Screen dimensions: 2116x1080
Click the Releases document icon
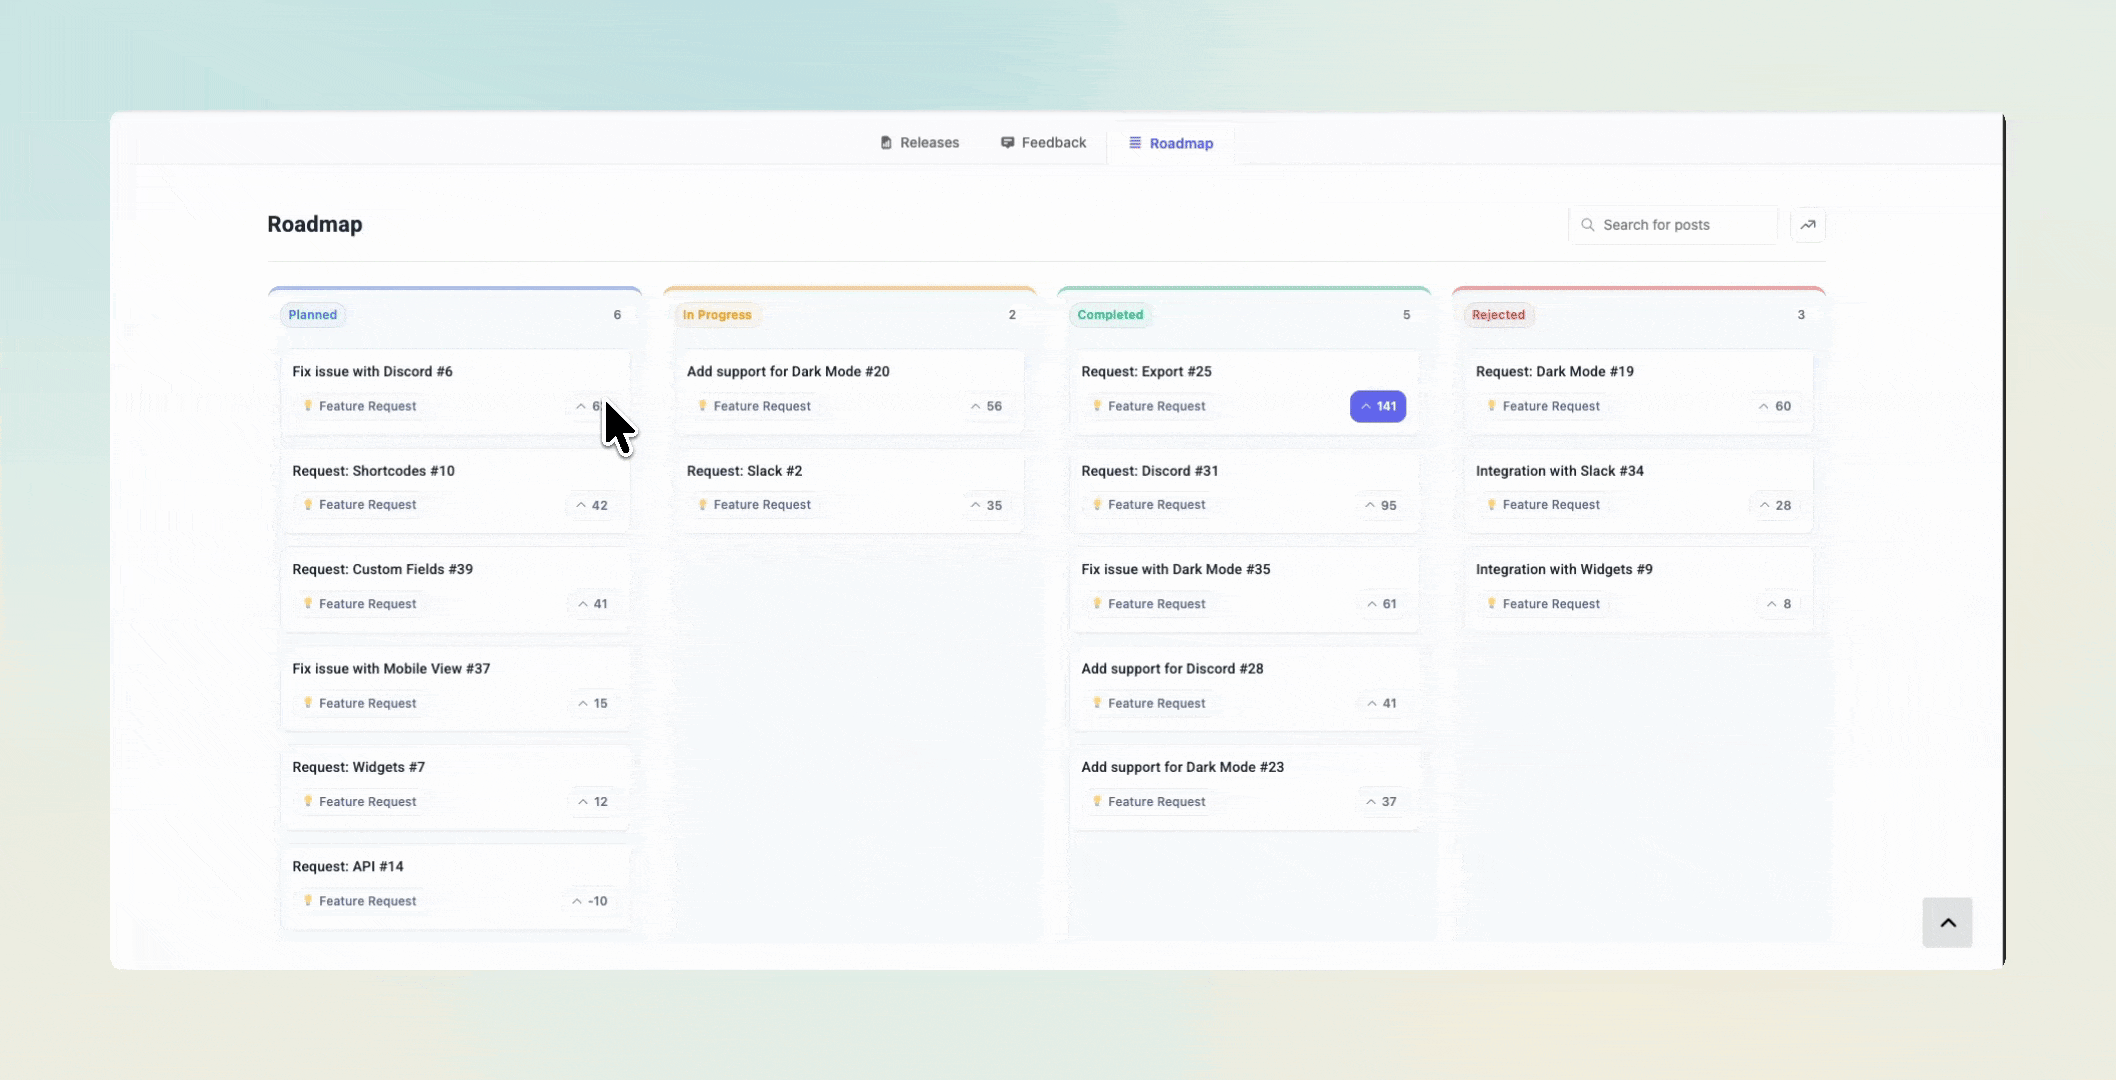tap(886, 142)
